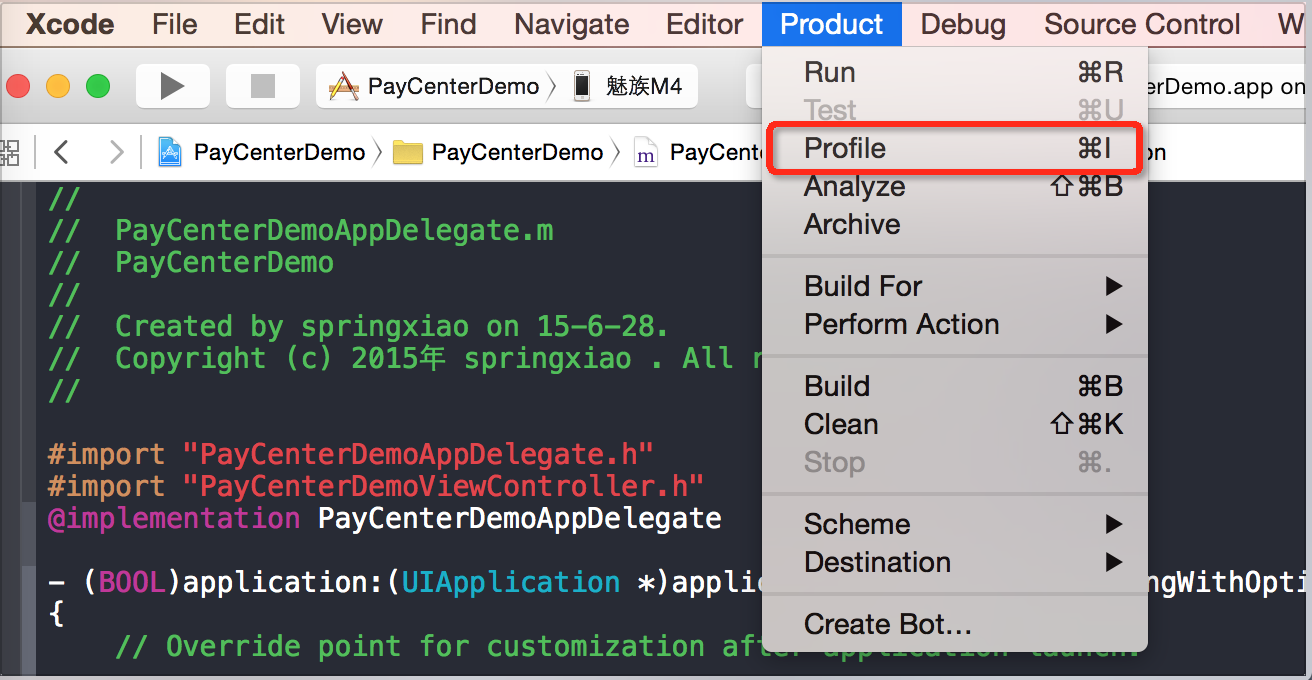The height and width of the screenshot is (680, 1312).
Task: Expand the Build For submenu
Action: 955,286
